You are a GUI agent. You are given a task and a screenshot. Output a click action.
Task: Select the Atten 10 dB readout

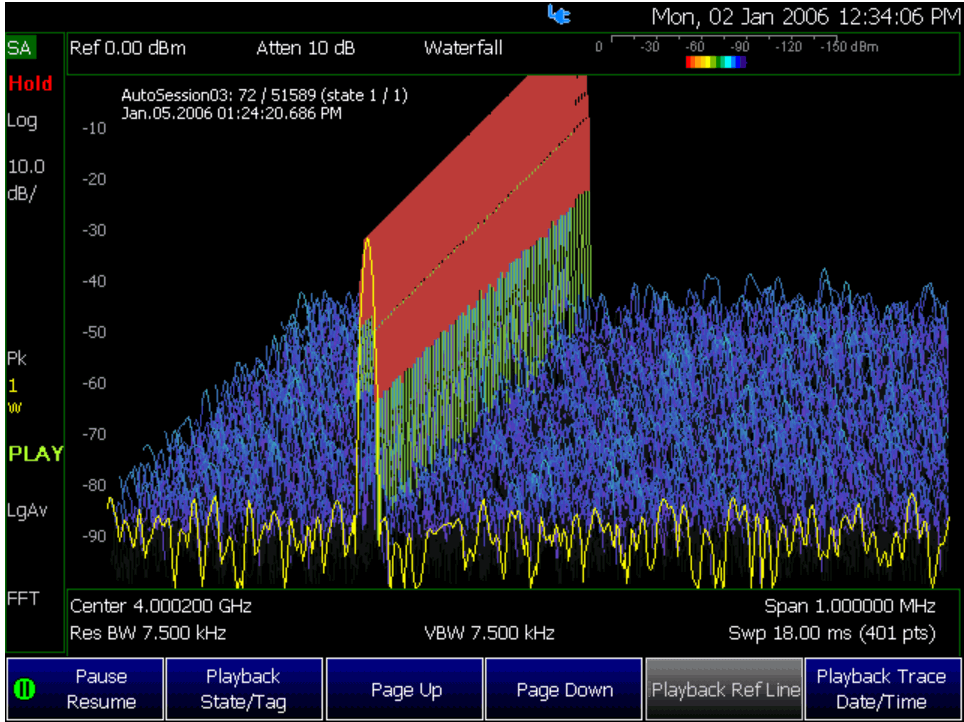pos(306,48)
